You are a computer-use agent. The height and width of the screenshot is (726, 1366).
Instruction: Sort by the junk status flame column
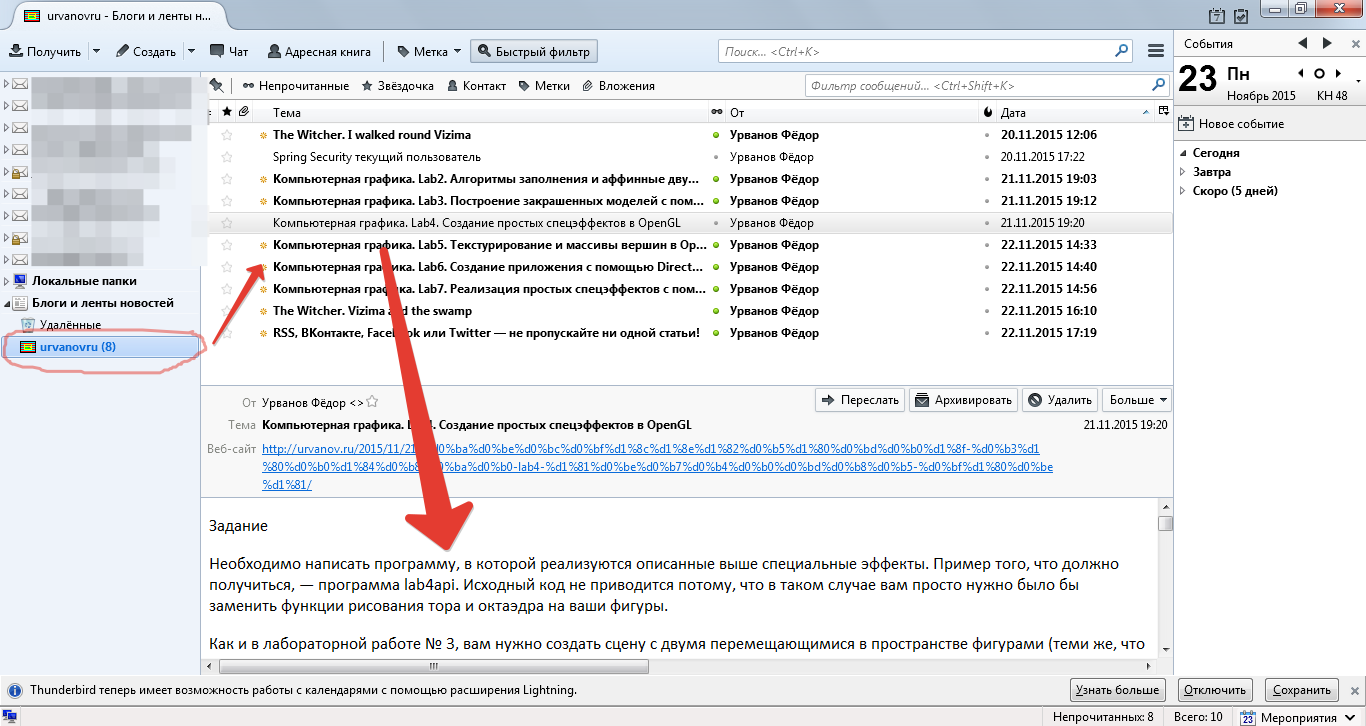pos(988,113)
